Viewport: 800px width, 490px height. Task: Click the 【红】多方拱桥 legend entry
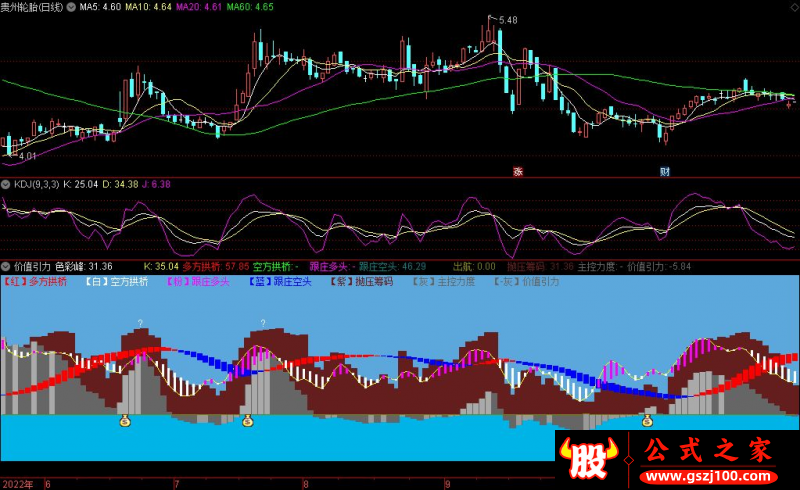coord(35,282)
